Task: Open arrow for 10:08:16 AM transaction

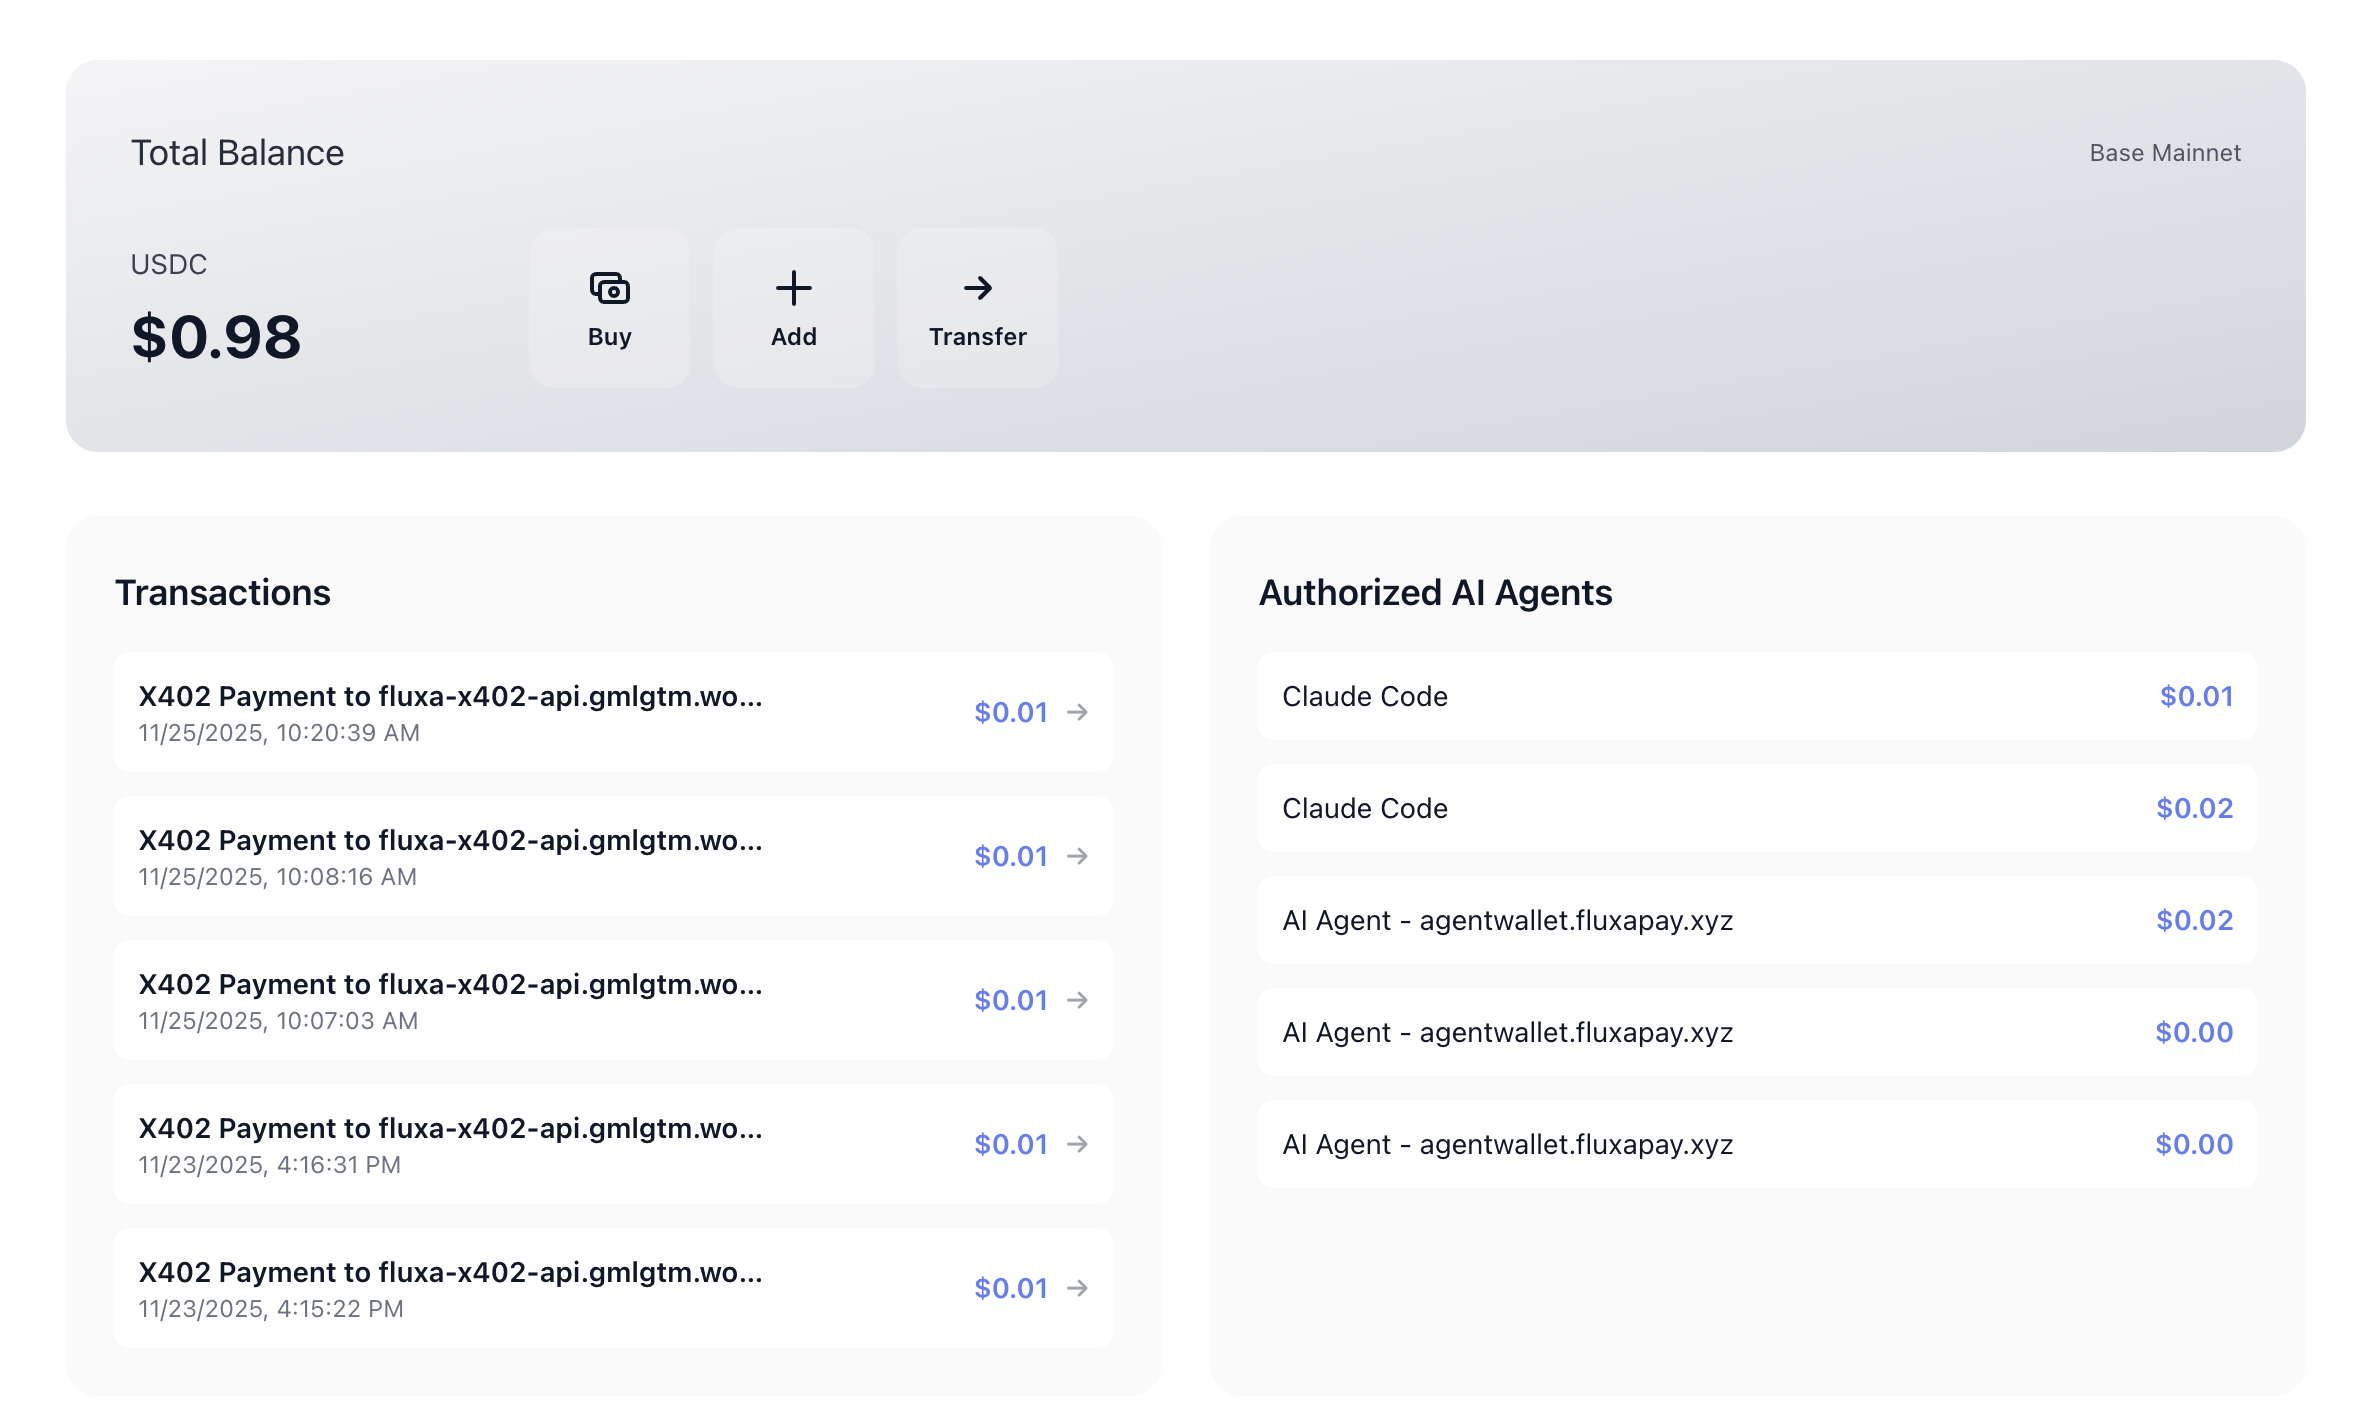Action: click(1077, 856)
